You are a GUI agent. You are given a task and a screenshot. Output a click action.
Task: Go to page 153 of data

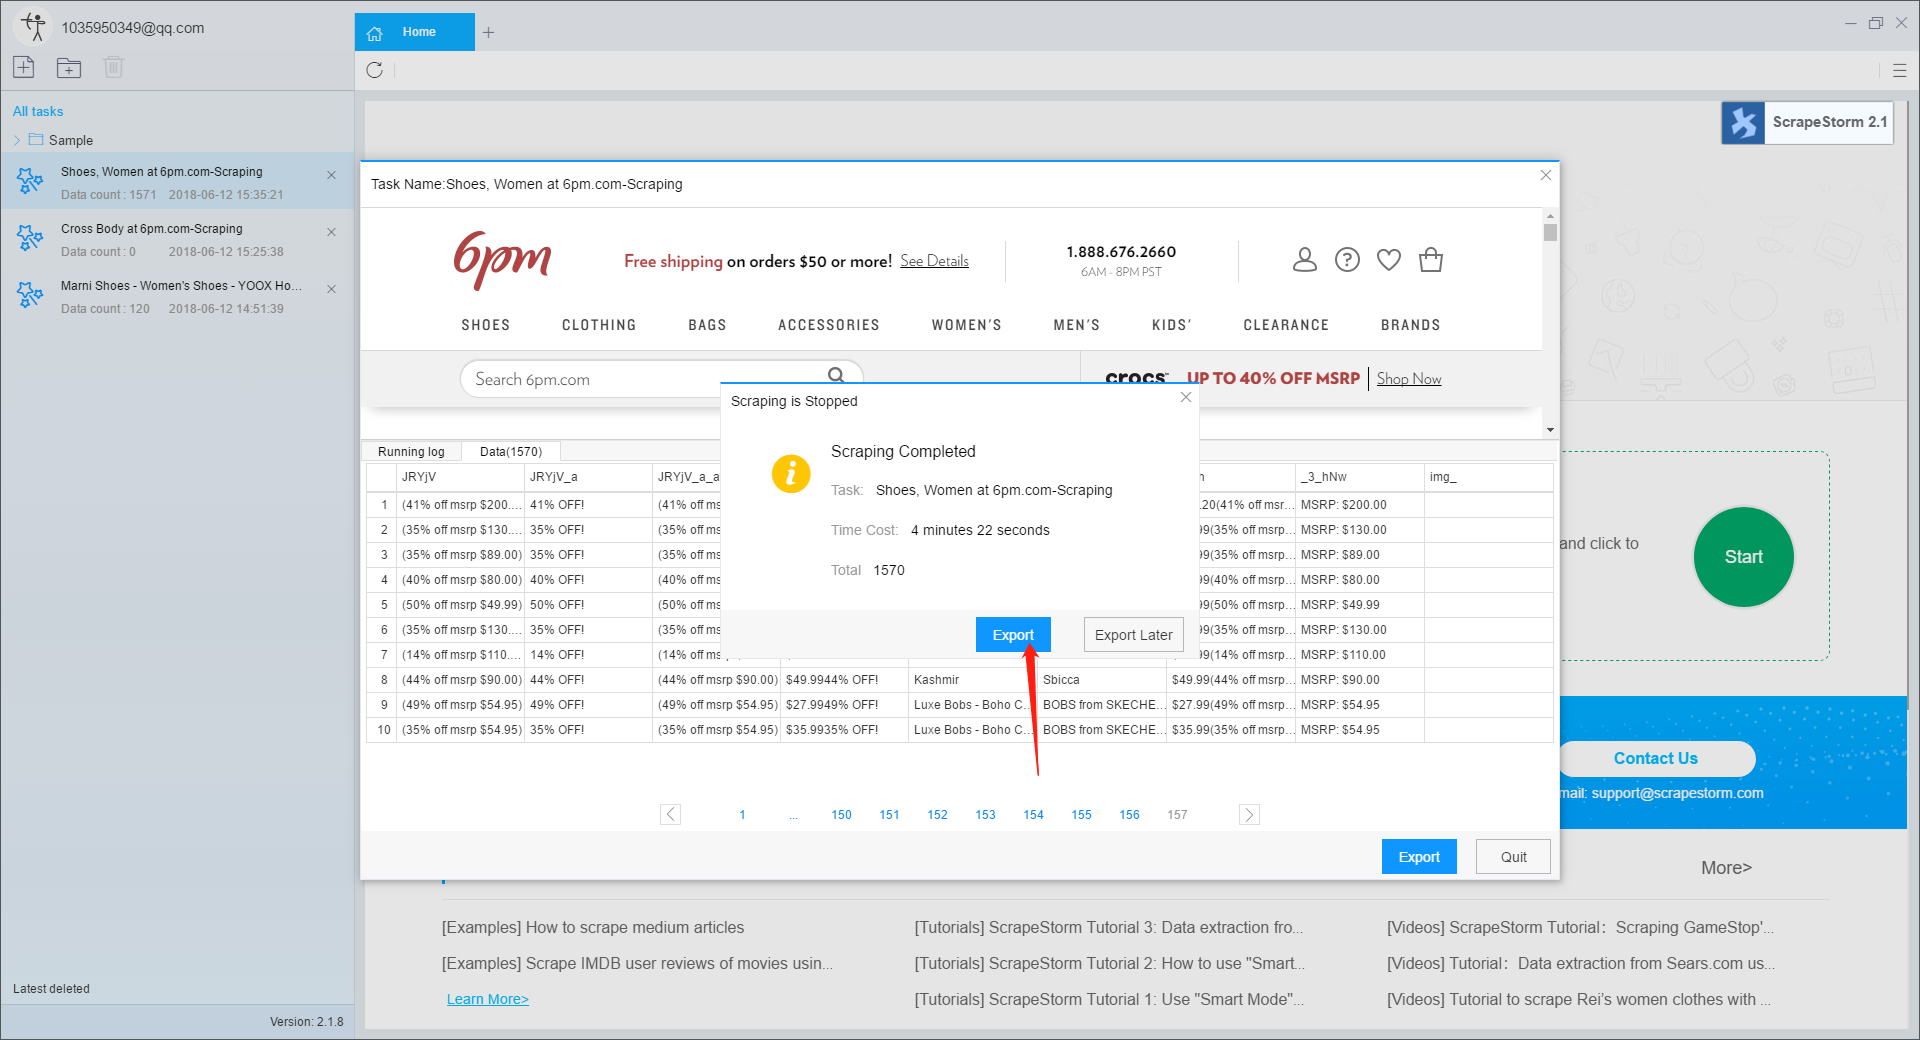coord(985,815)
